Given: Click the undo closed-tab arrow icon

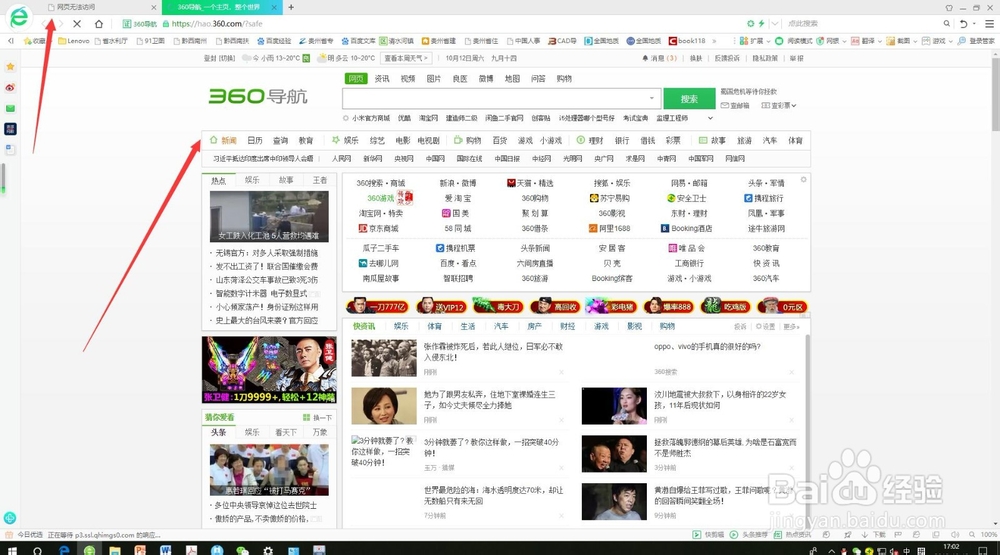Looking at the screenshot, I should 964,24.
